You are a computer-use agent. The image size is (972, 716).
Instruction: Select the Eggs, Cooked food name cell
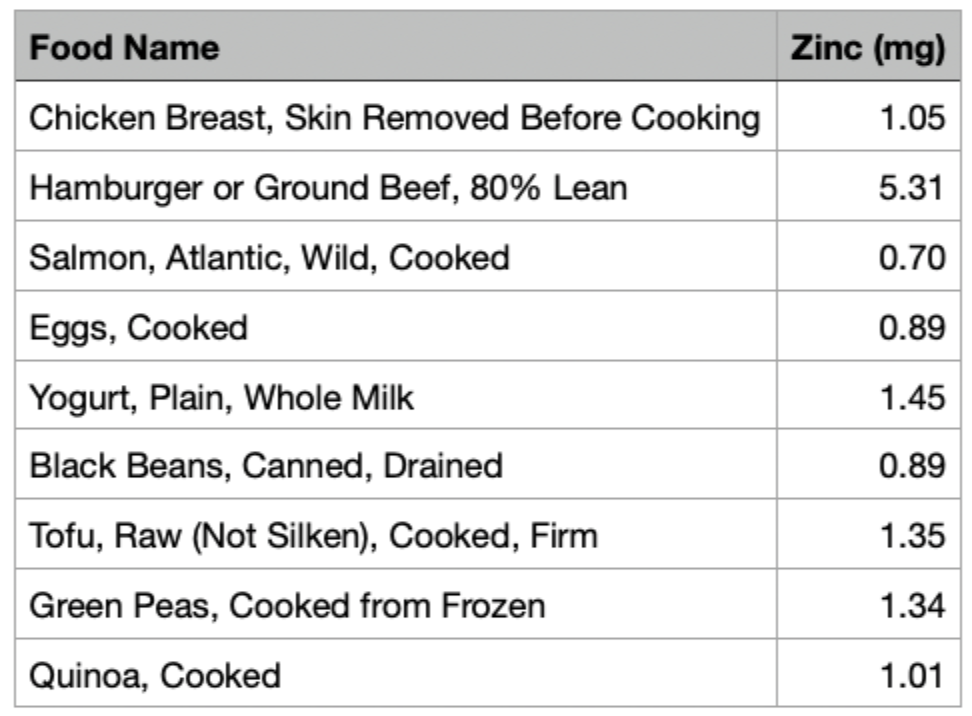395,326
